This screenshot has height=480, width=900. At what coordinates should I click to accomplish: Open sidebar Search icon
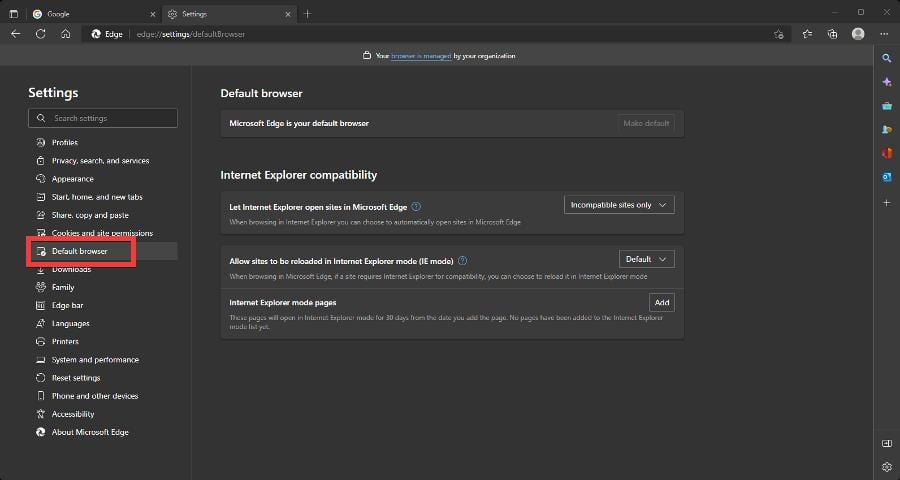coord(887,58)
